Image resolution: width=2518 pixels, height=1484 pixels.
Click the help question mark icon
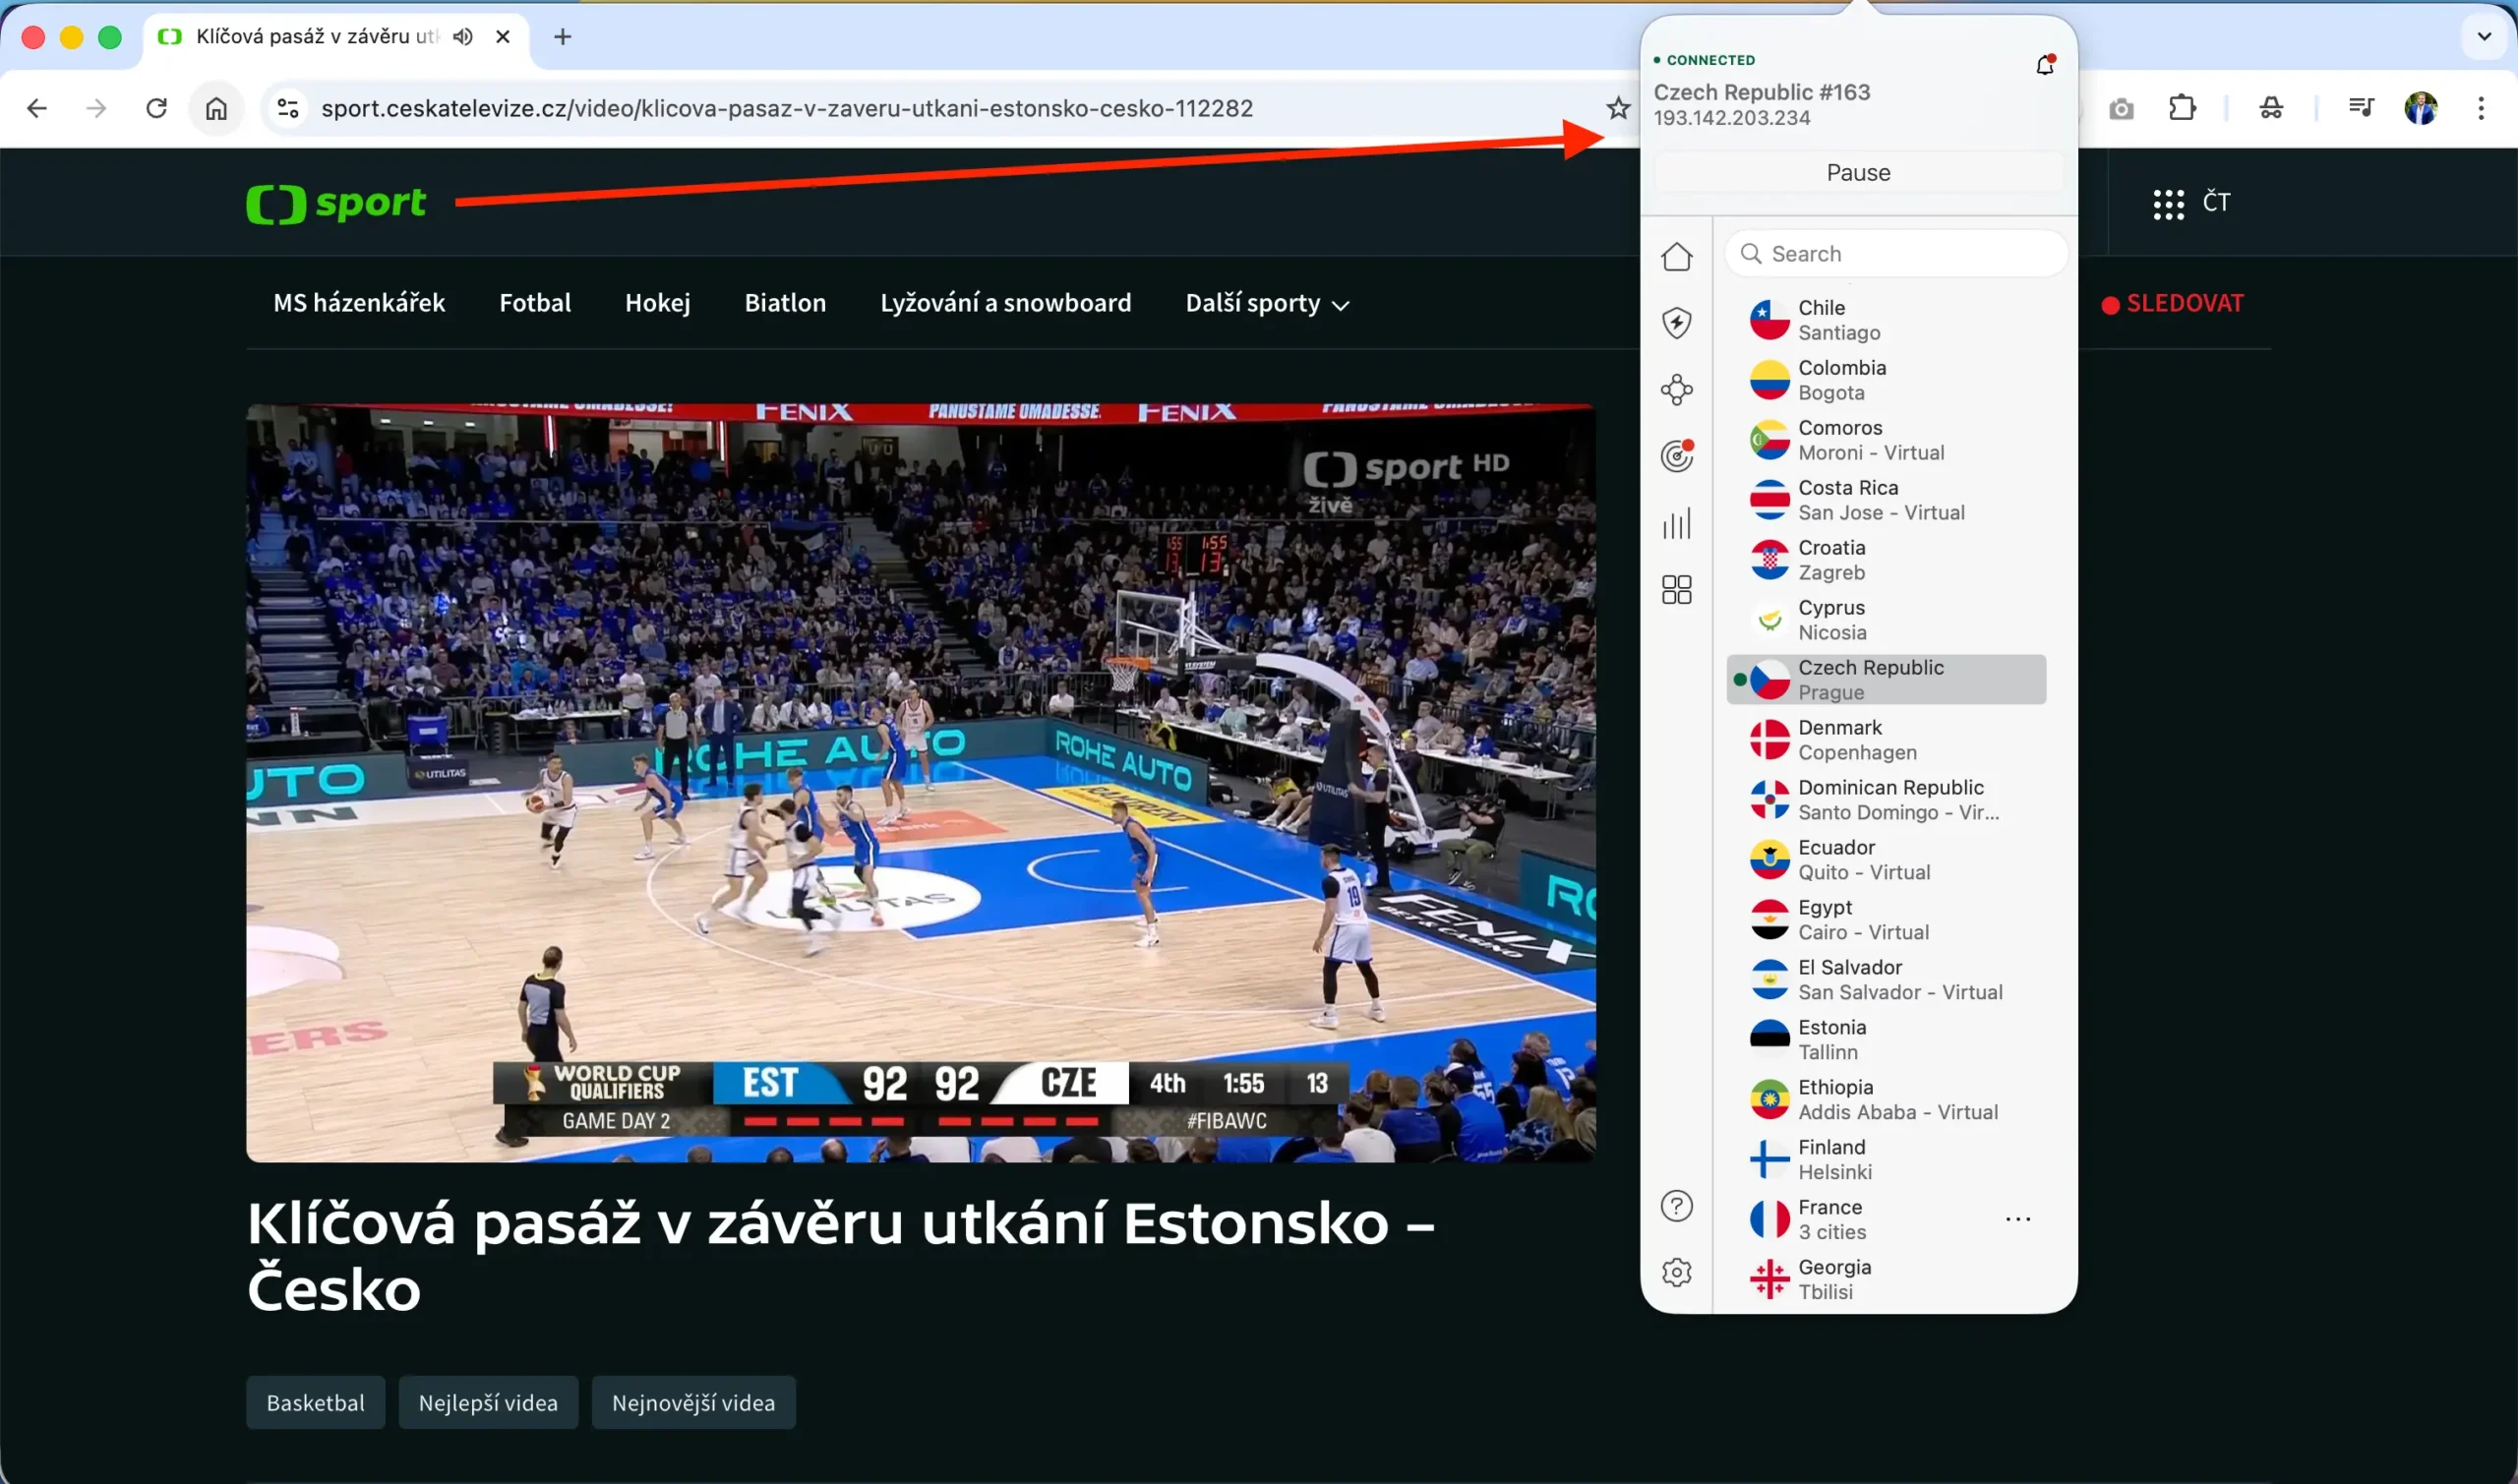(1677, 1205)
